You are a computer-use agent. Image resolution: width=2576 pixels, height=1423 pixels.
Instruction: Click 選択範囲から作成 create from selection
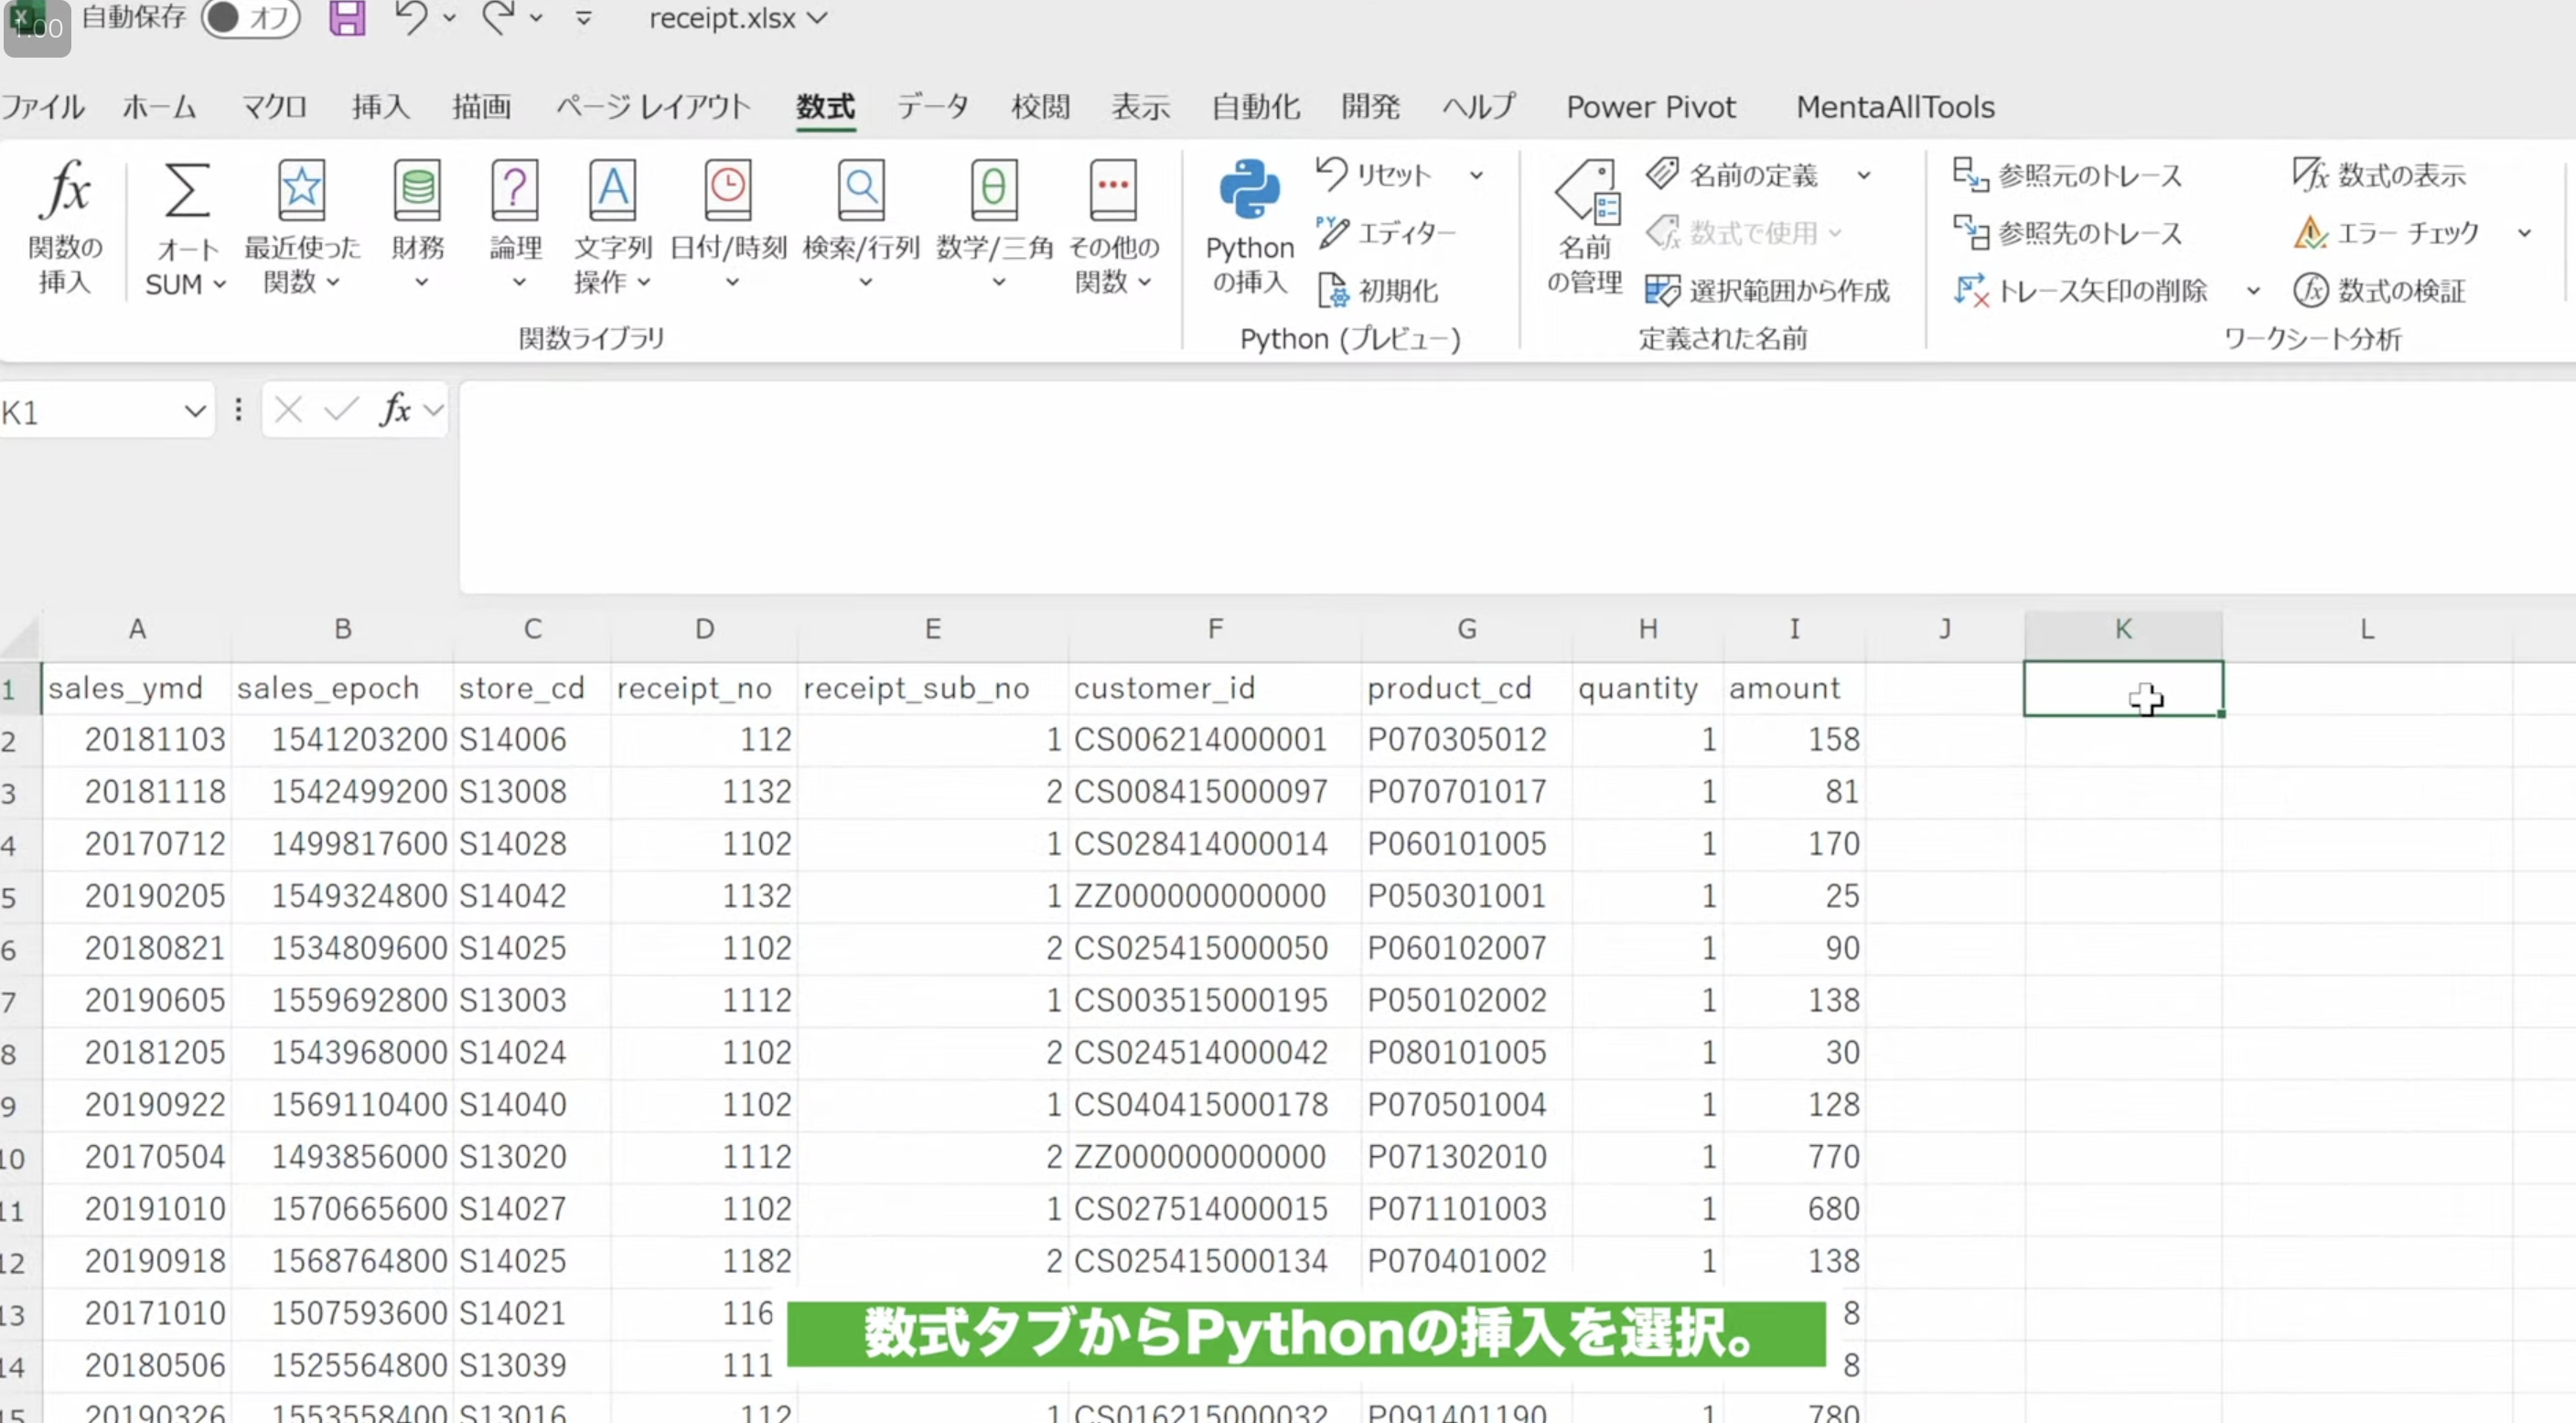click(1767, 291)
